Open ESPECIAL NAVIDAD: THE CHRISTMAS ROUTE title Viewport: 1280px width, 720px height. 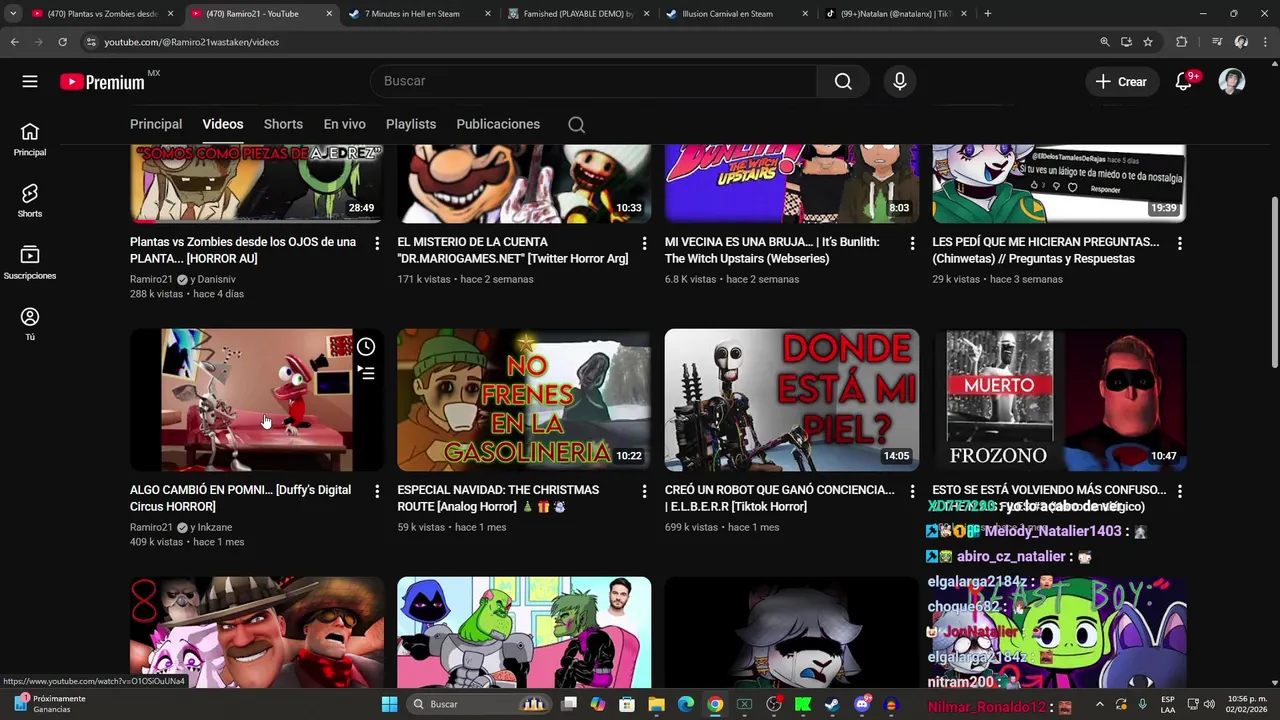point(499,498)
